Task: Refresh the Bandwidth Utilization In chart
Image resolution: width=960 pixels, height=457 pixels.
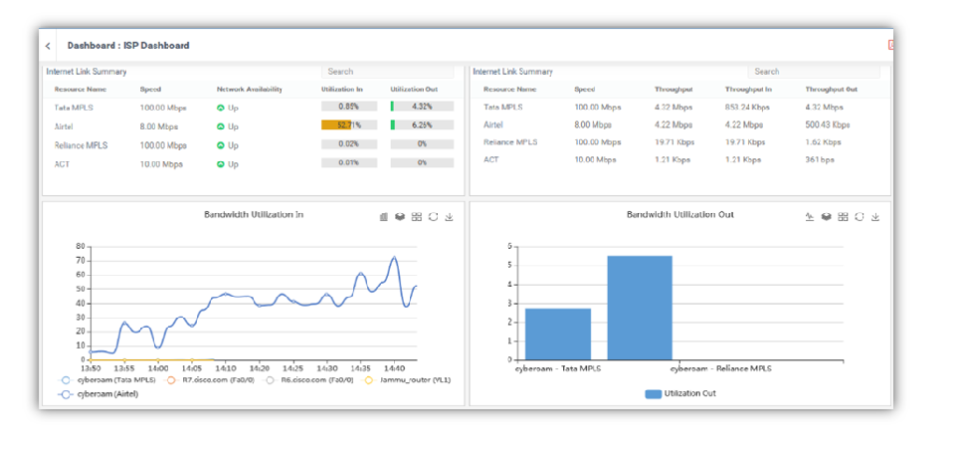Action: 433,217
